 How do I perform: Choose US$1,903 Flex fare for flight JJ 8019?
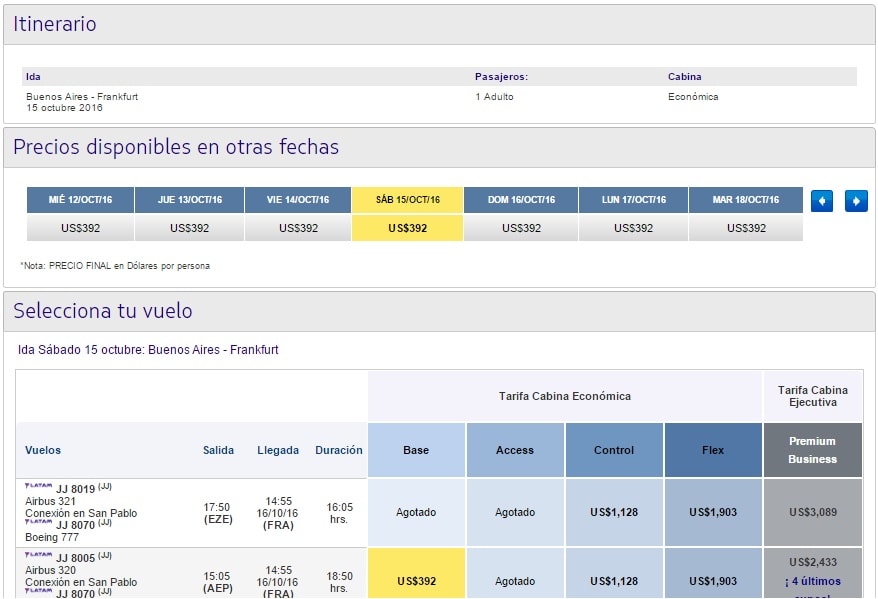pos(713,512)
